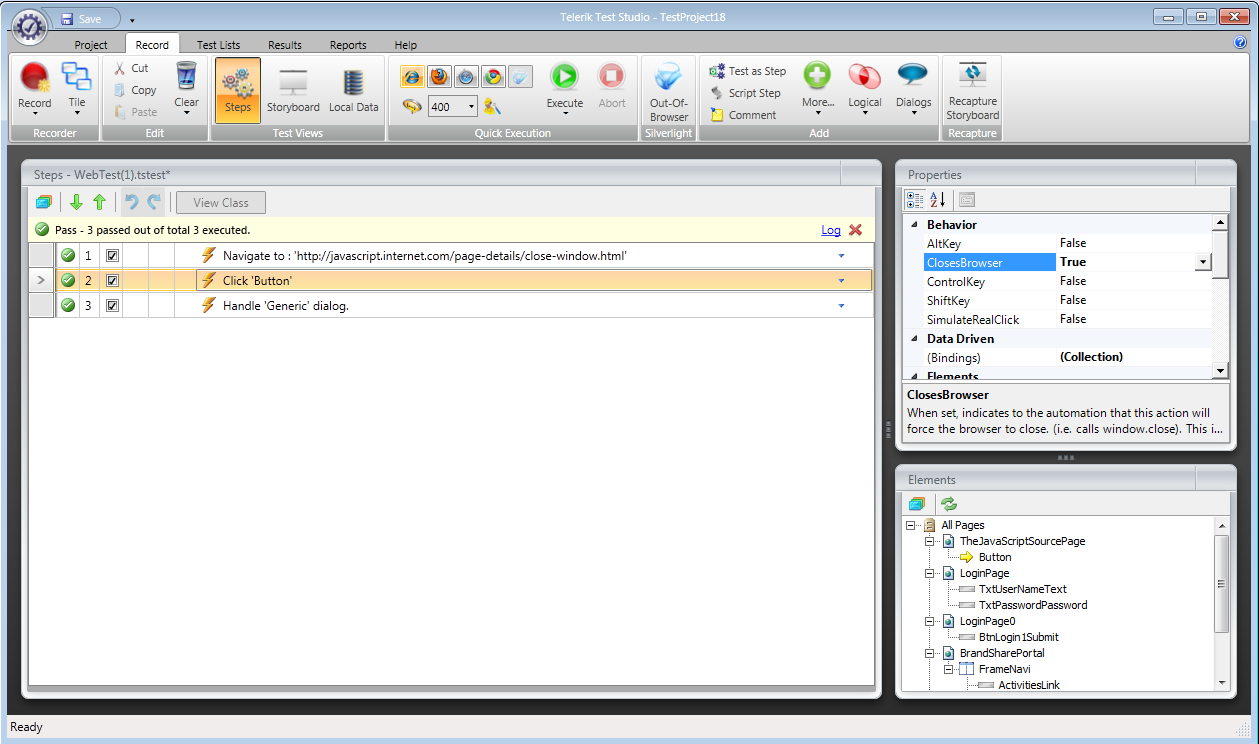Click the Out-Of-Browser Silverlight icon

pyautogui.click(x=669, y=78)
